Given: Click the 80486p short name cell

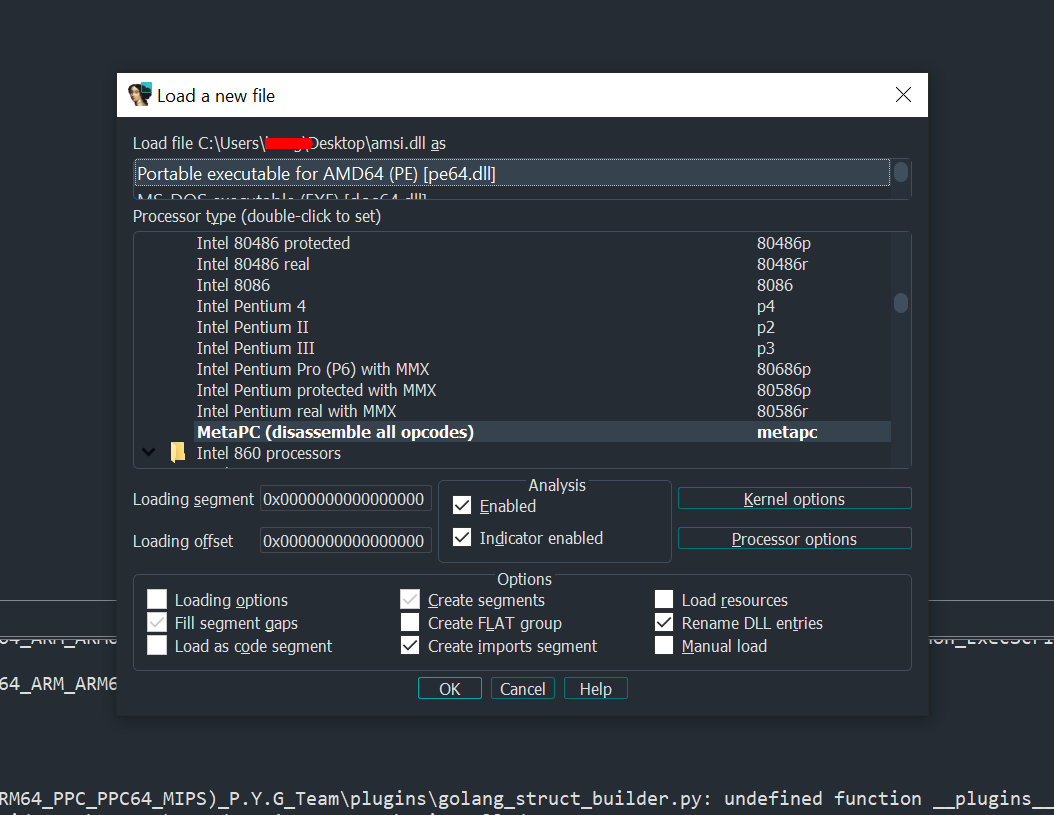Looking at the screenshot, I should click(784, 243).
